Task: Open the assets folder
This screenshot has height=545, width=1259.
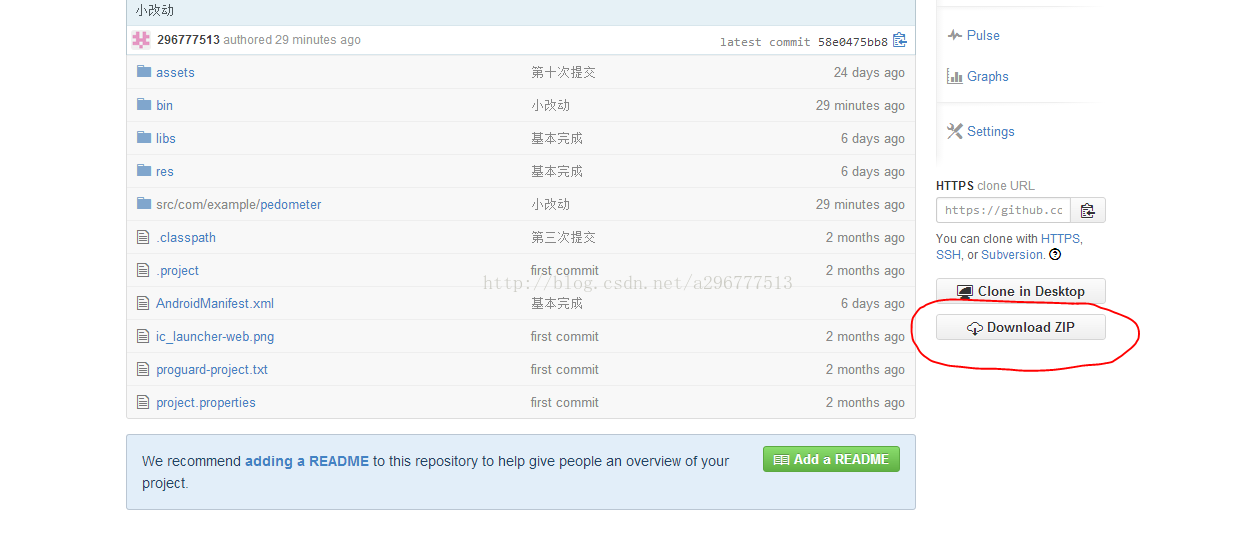Action: (175, 72)
